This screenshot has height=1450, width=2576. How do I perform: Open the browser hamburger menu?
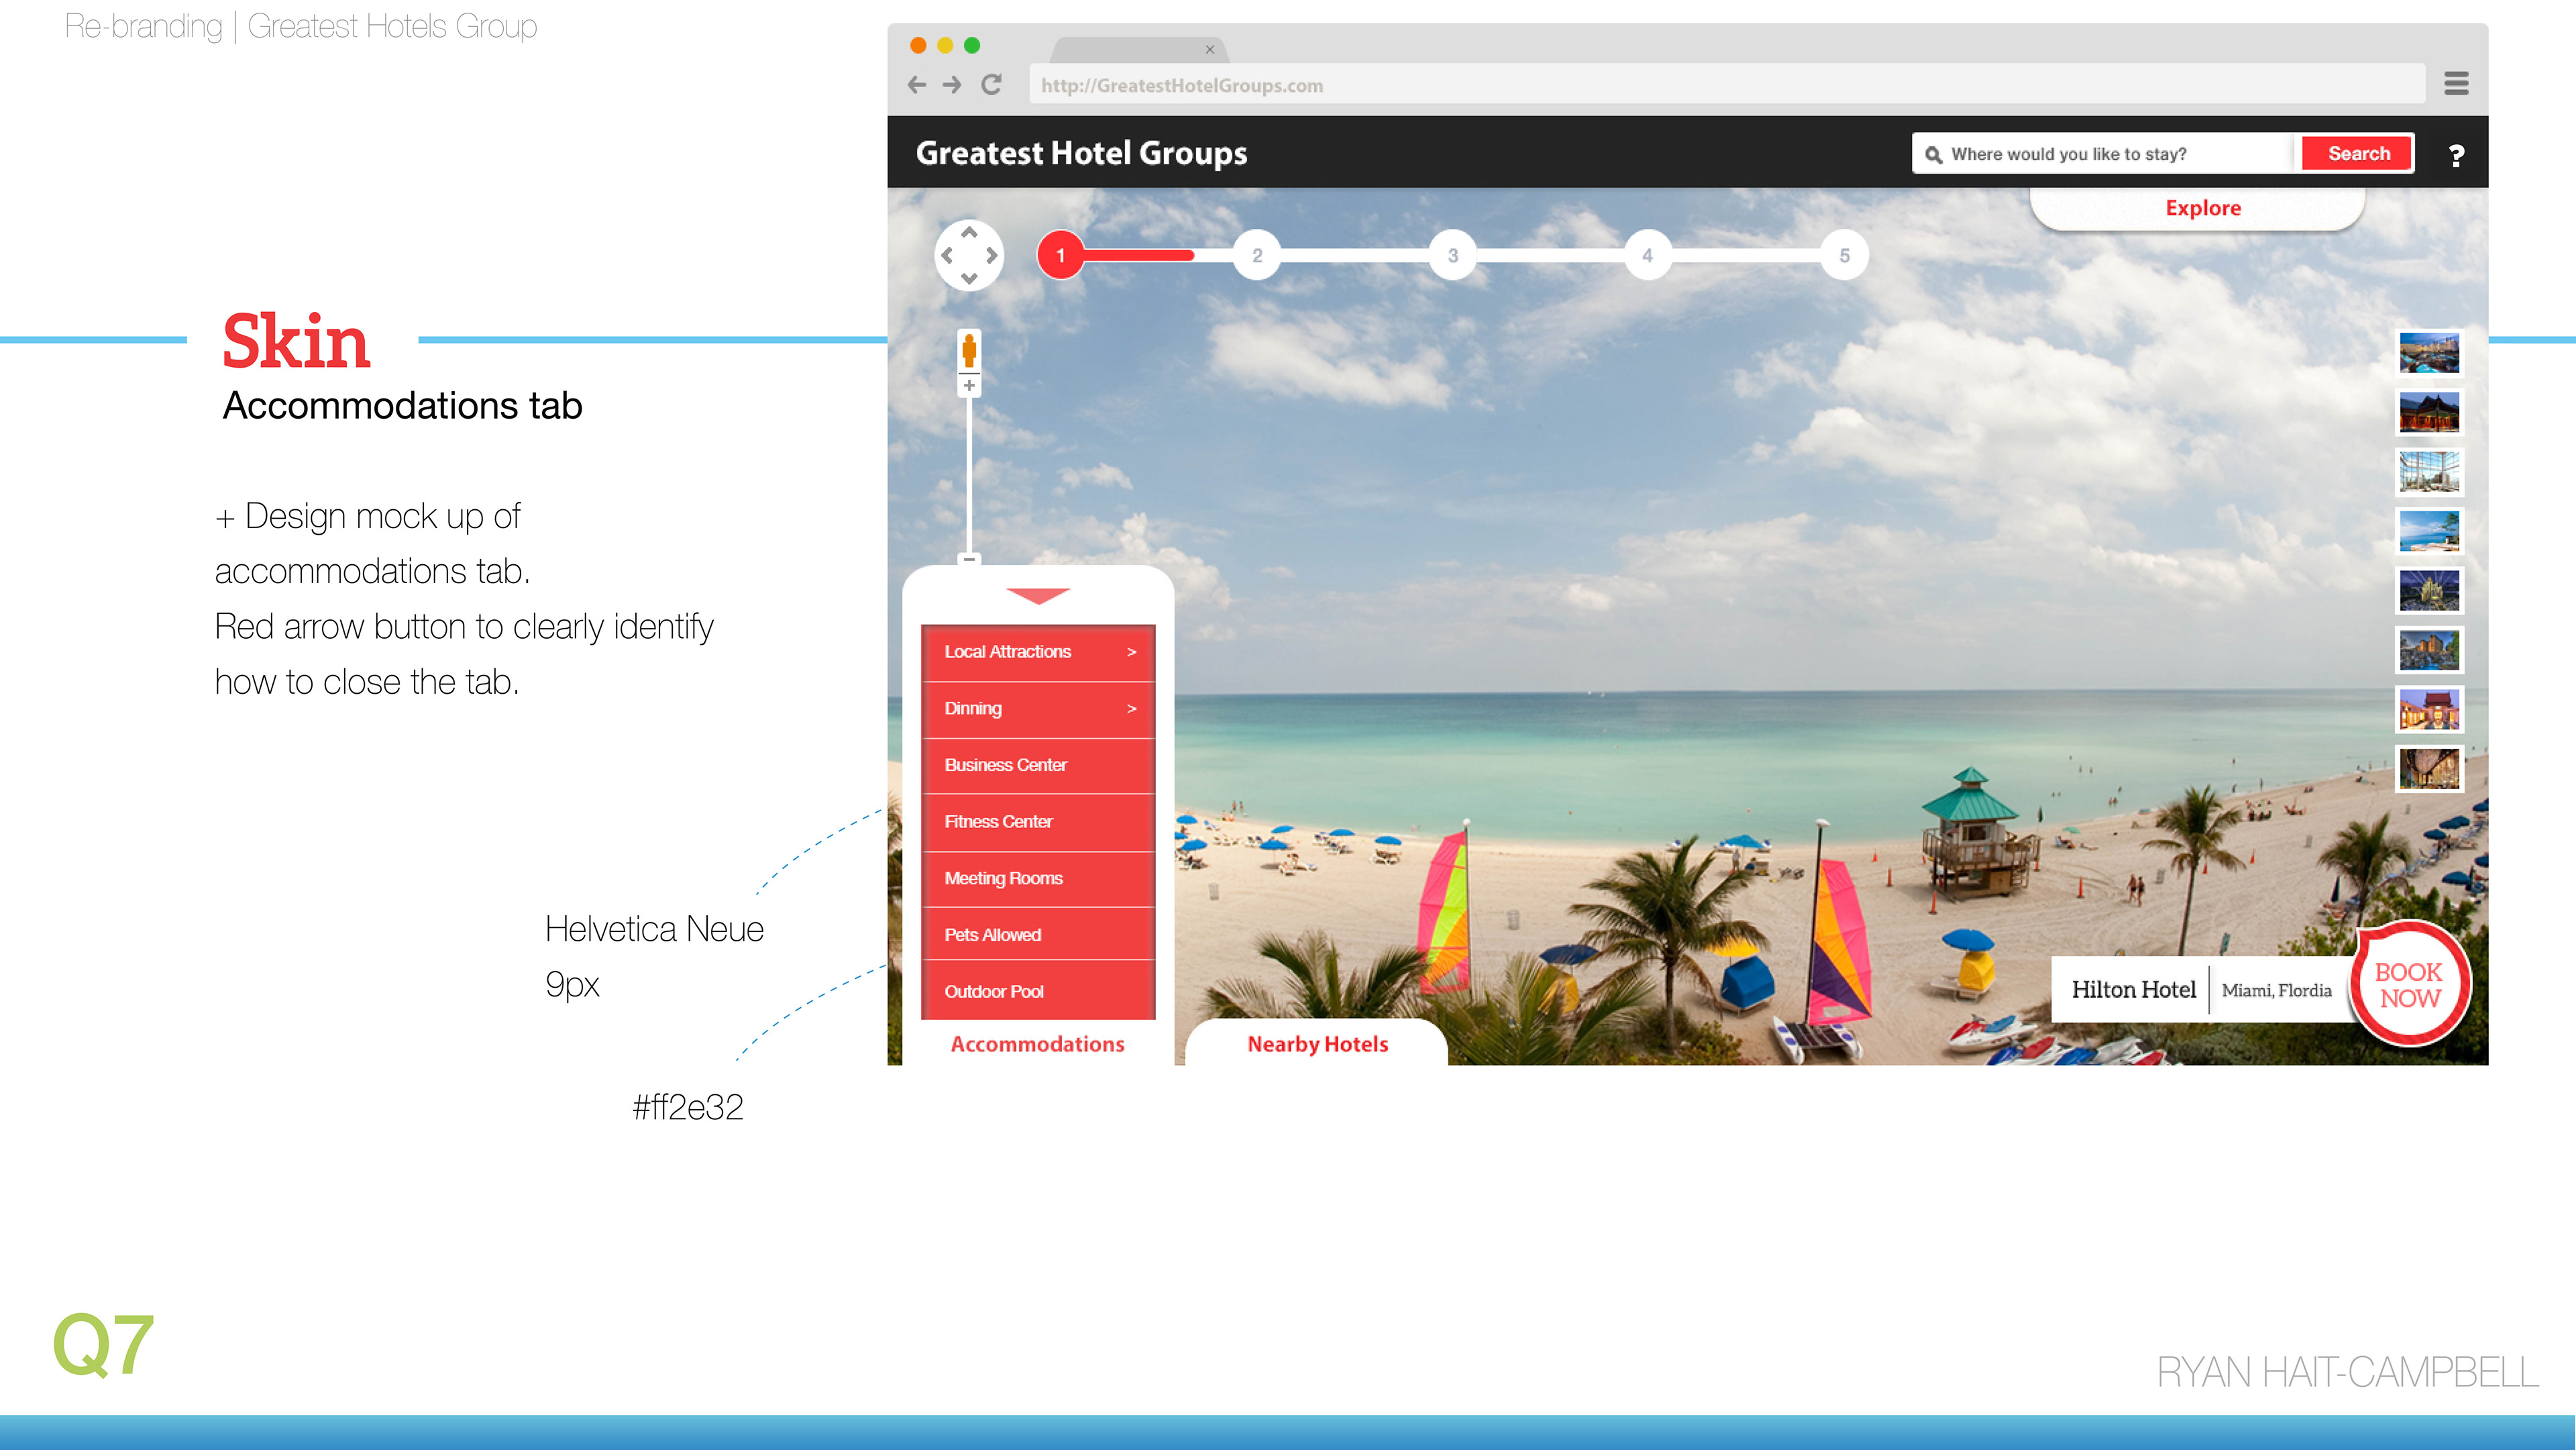click(2456, 84)
